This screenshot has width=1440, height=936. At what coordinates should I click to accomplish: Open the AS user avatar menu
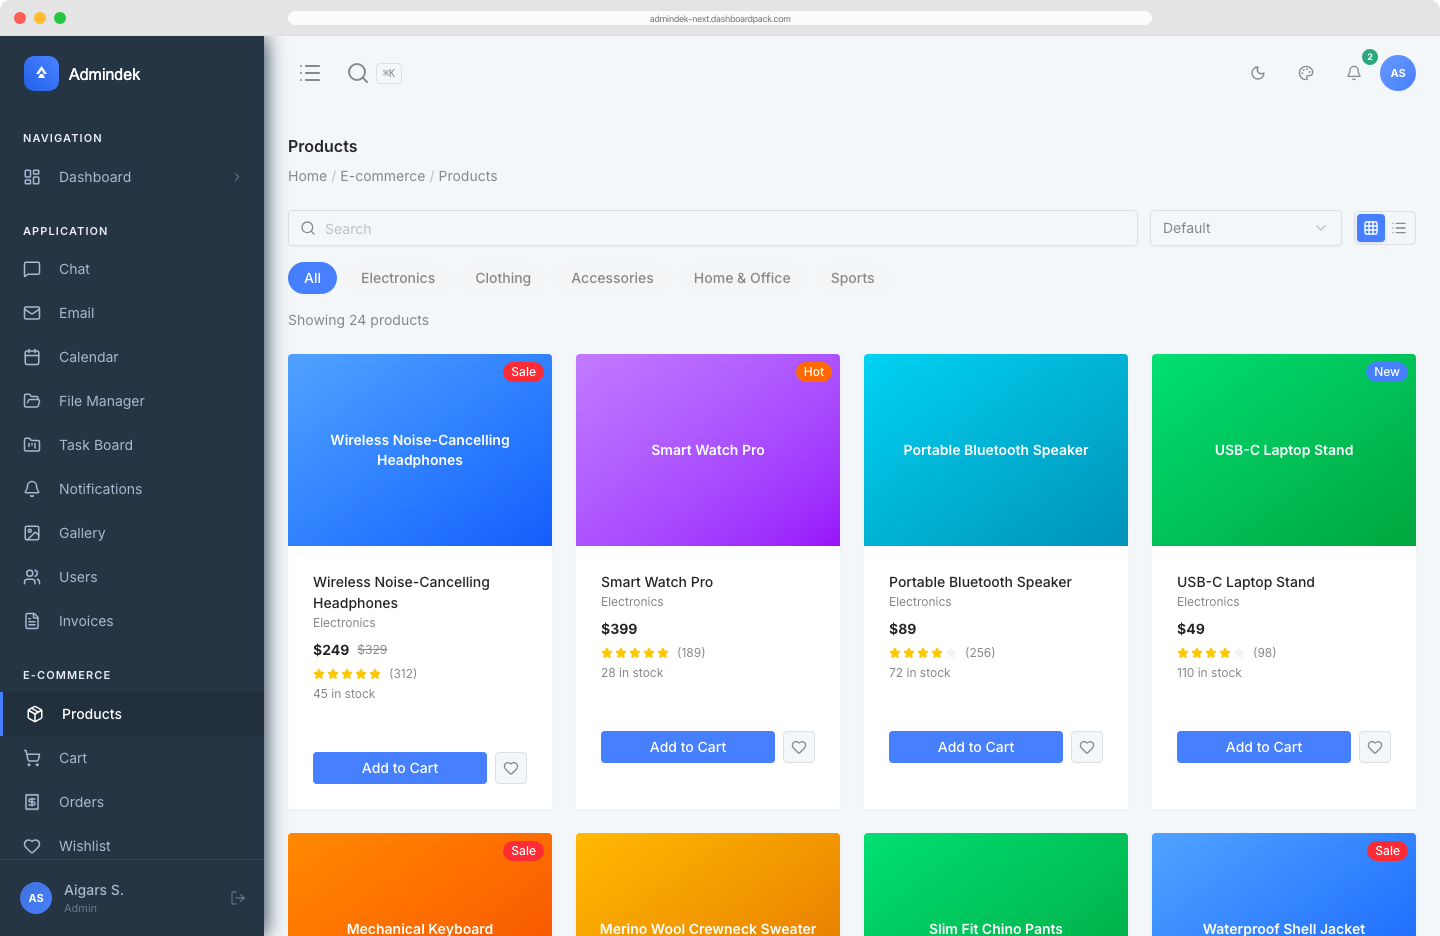point(1398,73)
